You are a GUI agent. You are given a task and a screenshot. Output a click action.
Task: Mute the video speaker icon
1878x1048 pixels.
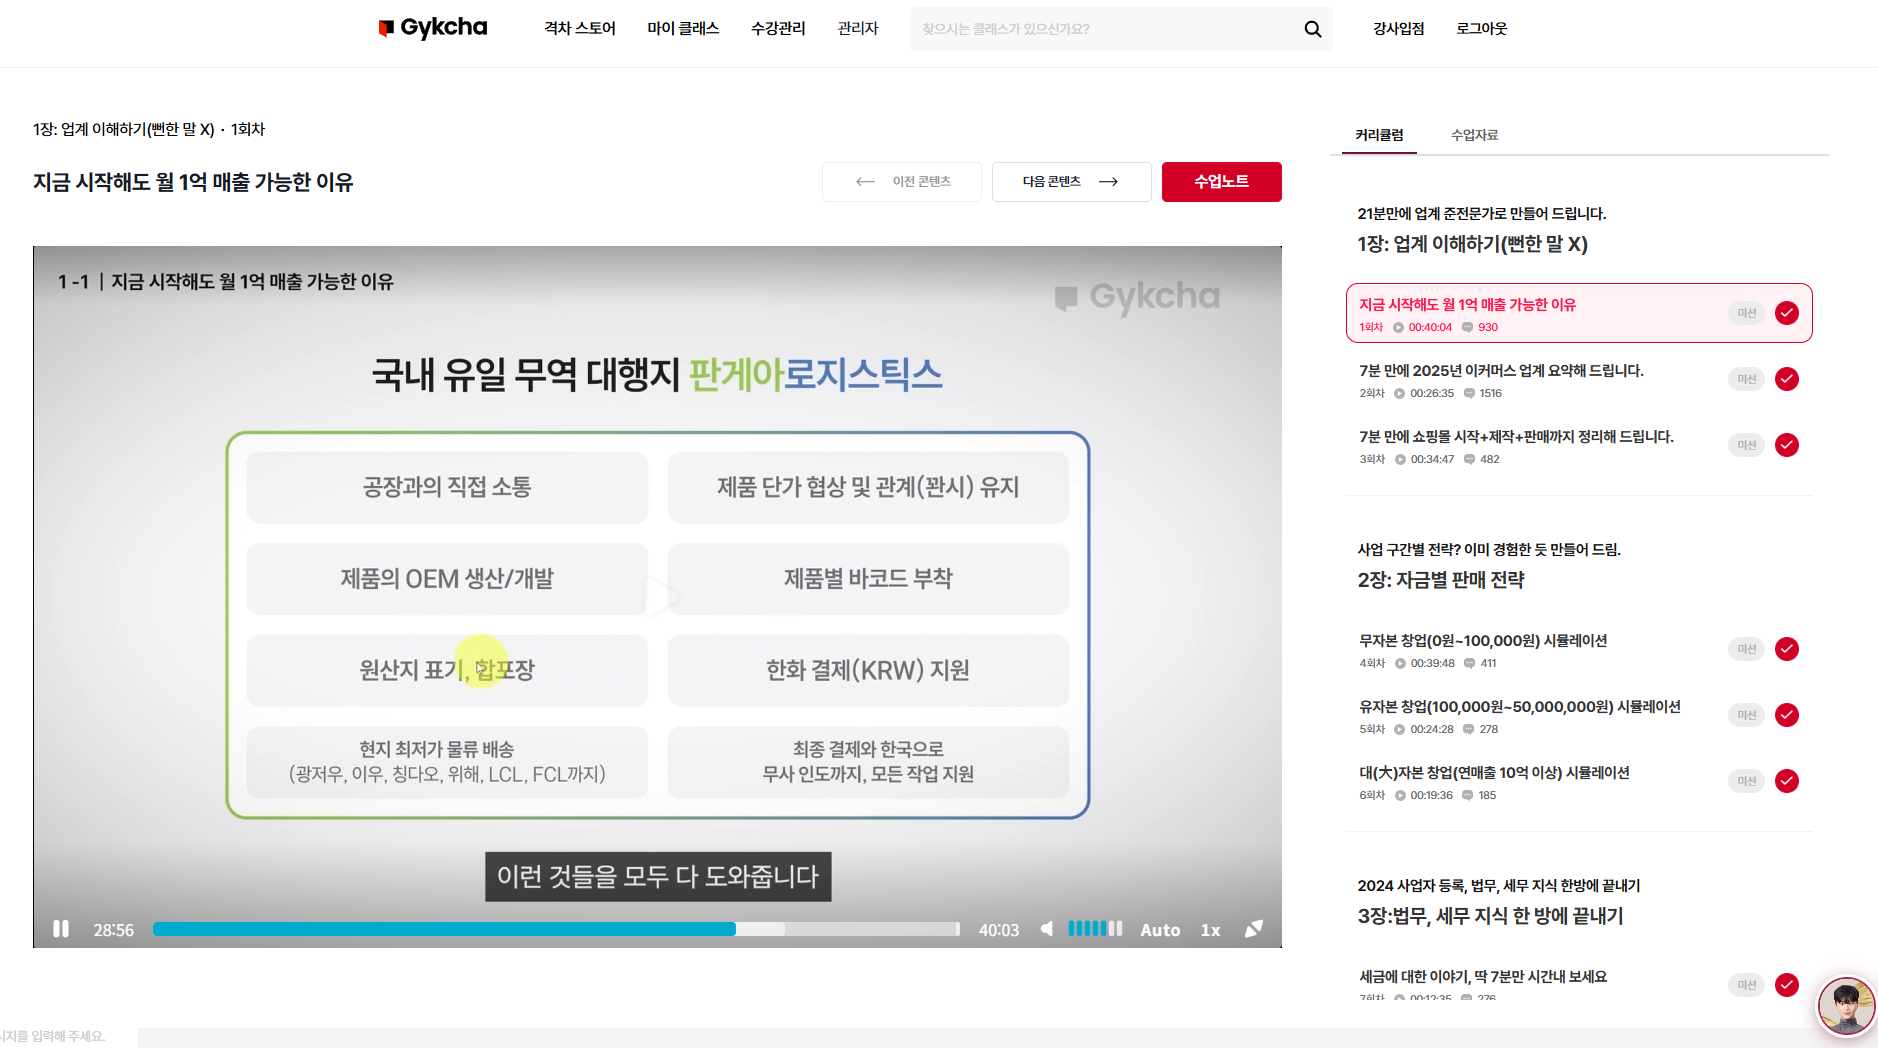1046,929
